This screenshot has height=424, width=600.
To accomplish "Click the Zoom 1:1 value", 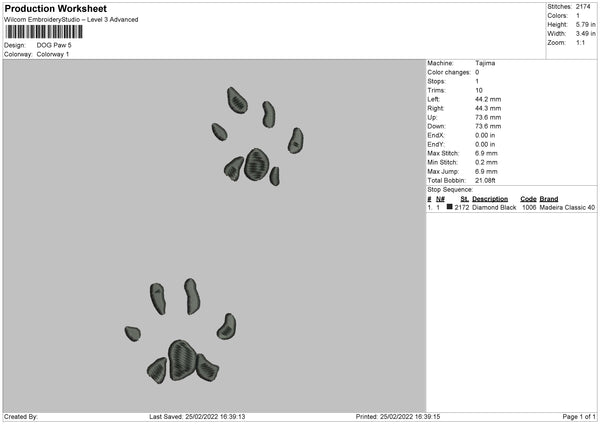I will pos(580,42).
